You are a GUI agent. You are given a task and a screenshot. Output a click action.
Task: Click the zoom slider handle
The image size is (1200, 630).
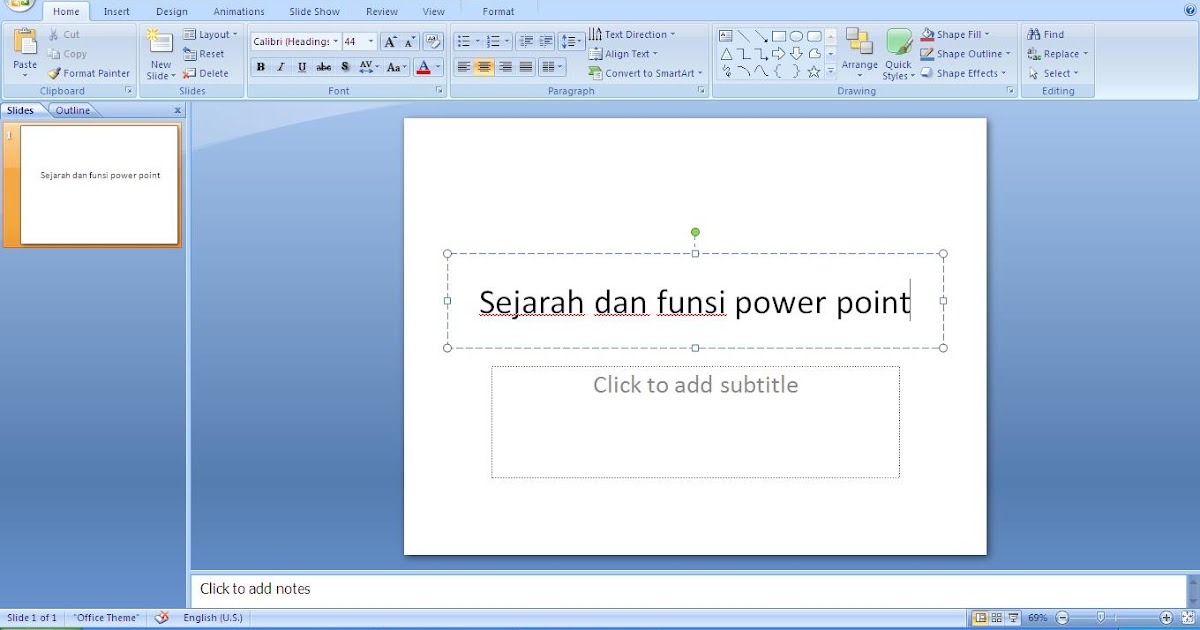1101,618
